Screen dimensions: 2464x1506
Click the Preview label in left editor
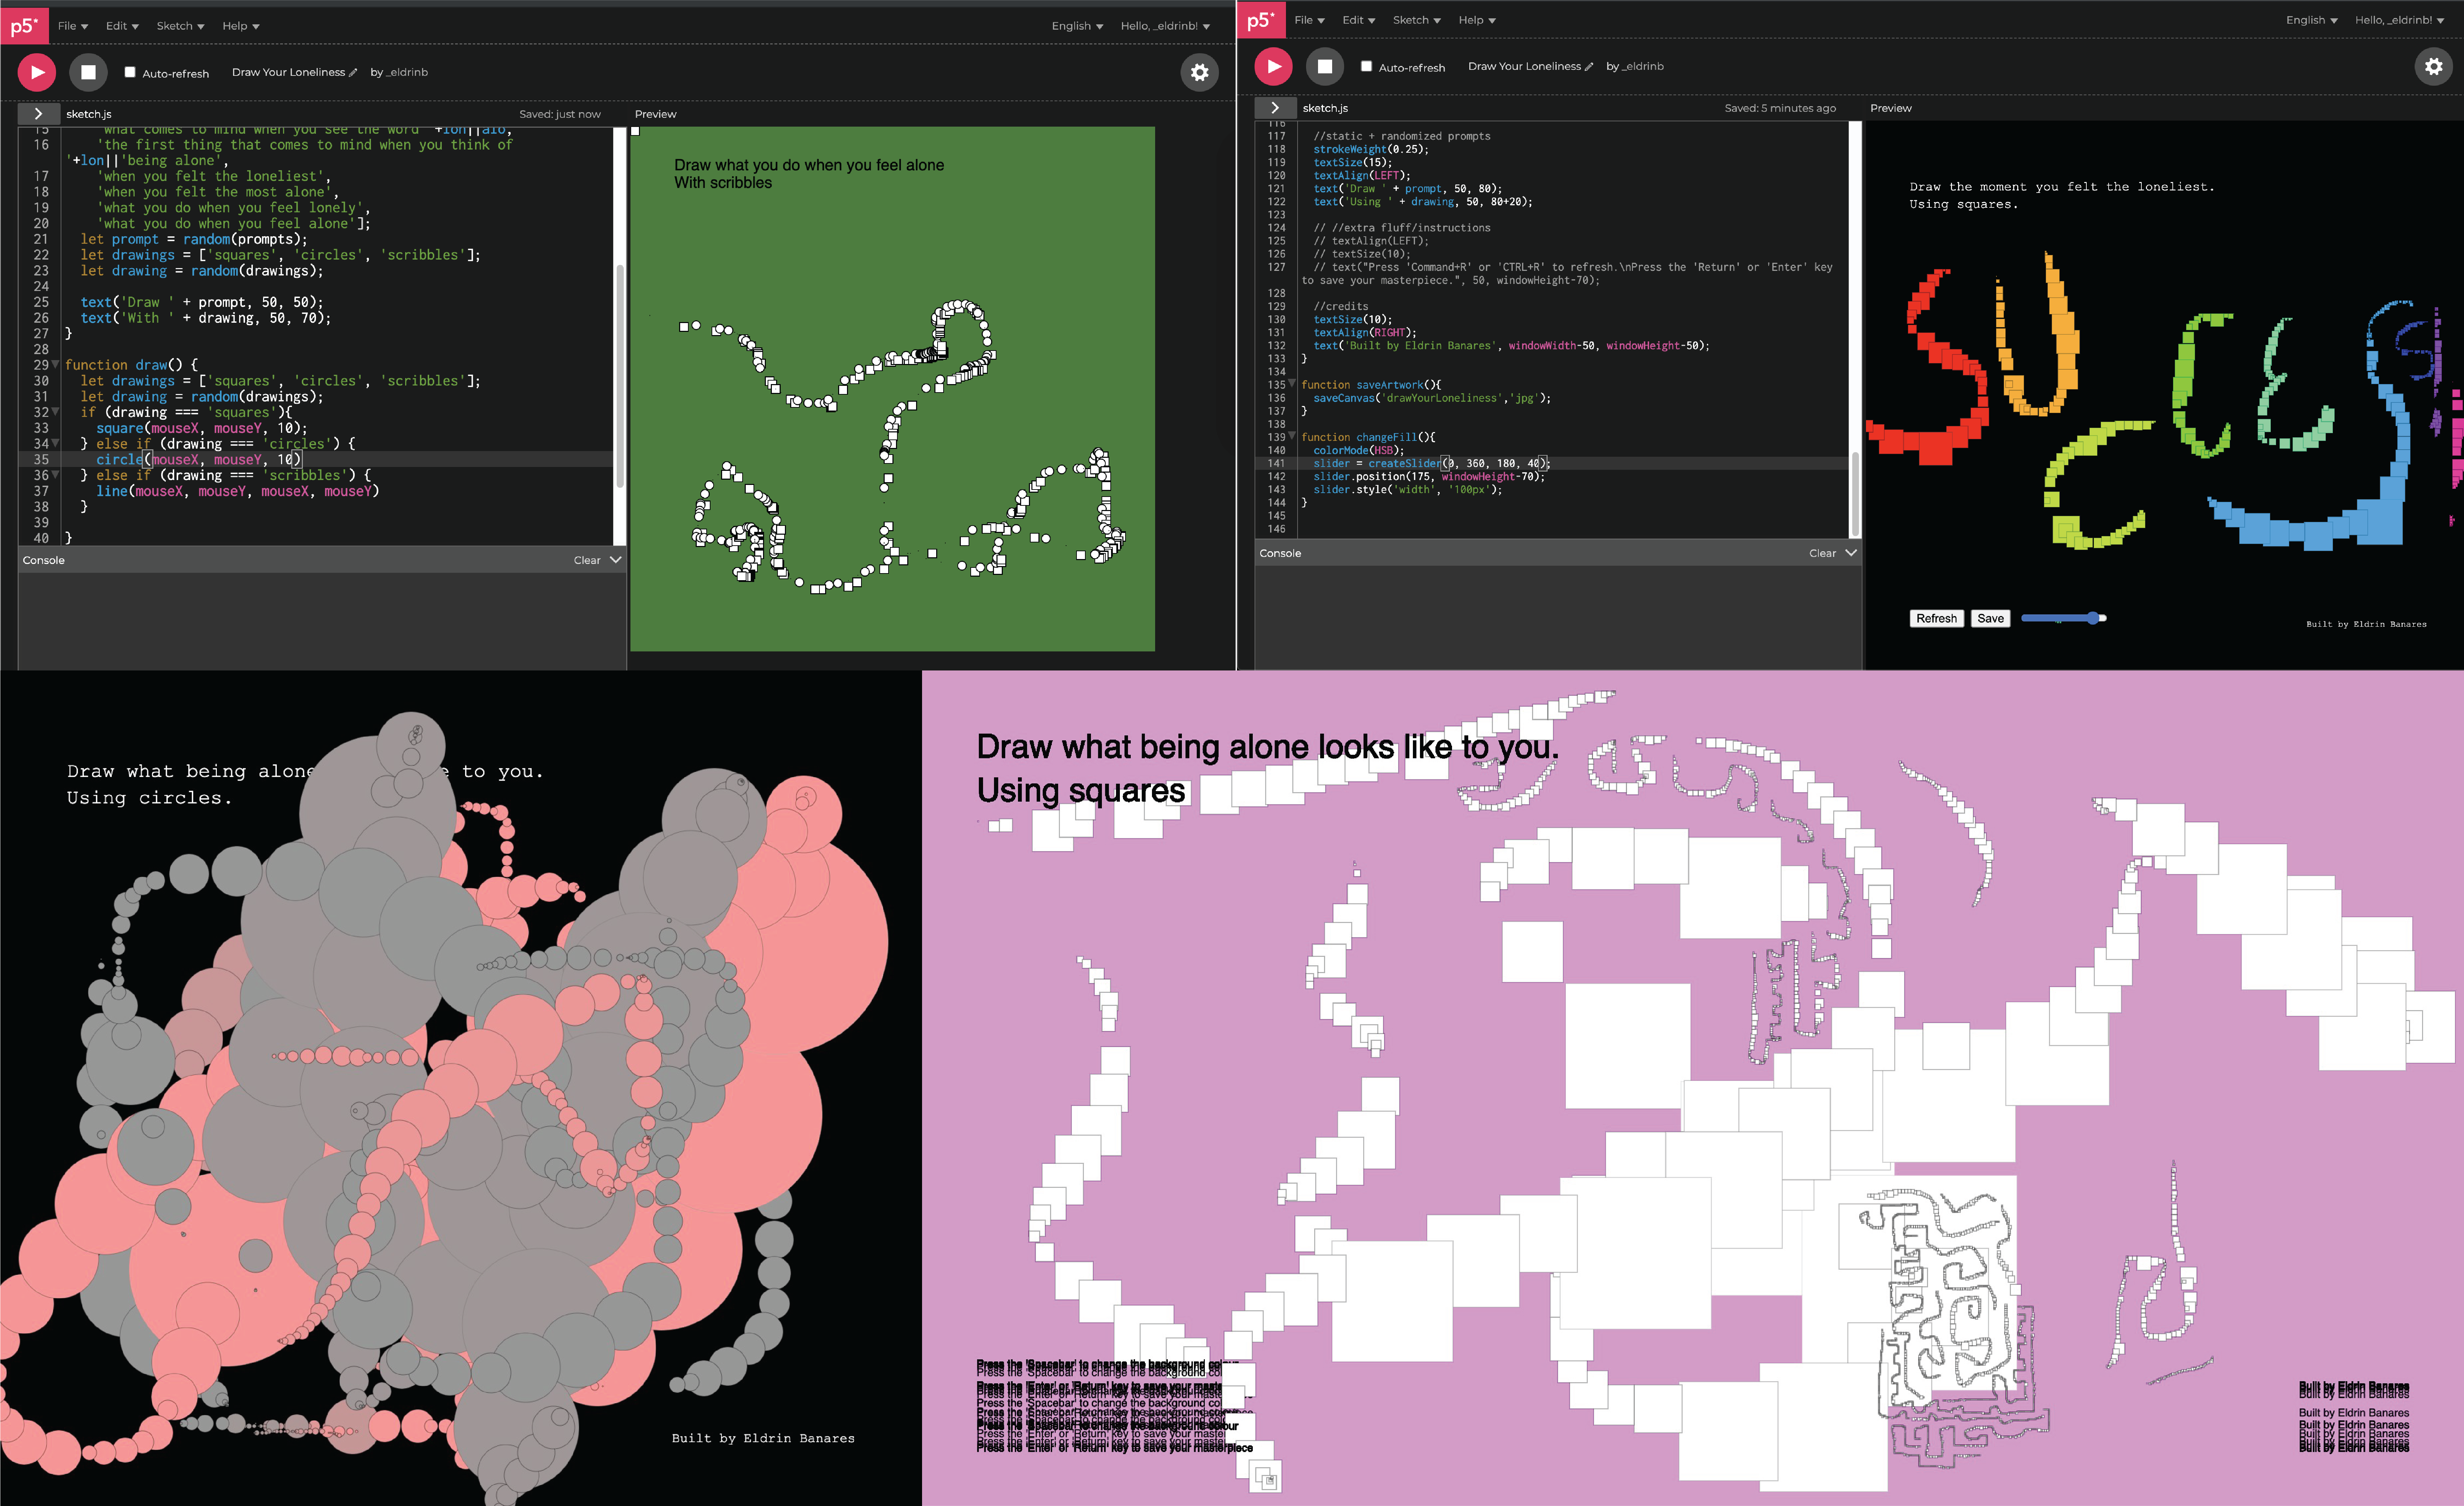(x=655, y=114)
